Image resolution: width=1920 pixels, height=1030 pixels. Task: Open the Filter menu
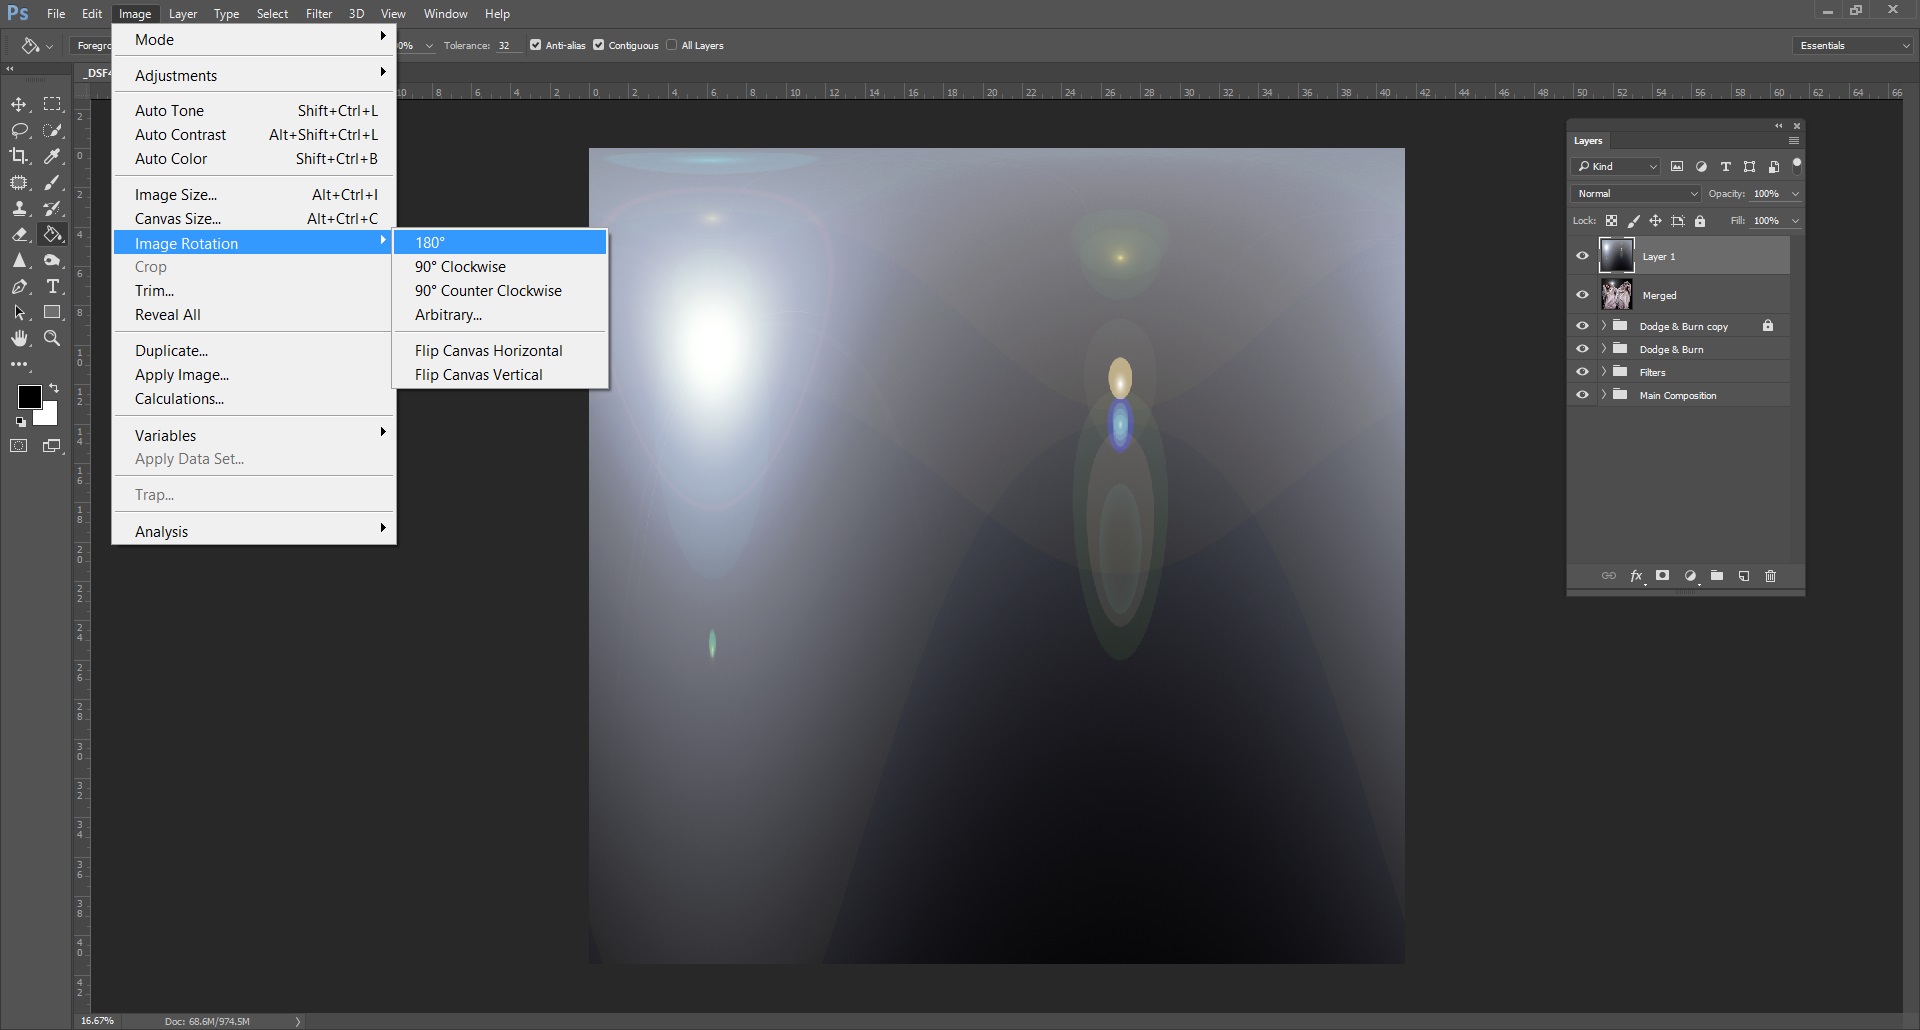(318, 13)
